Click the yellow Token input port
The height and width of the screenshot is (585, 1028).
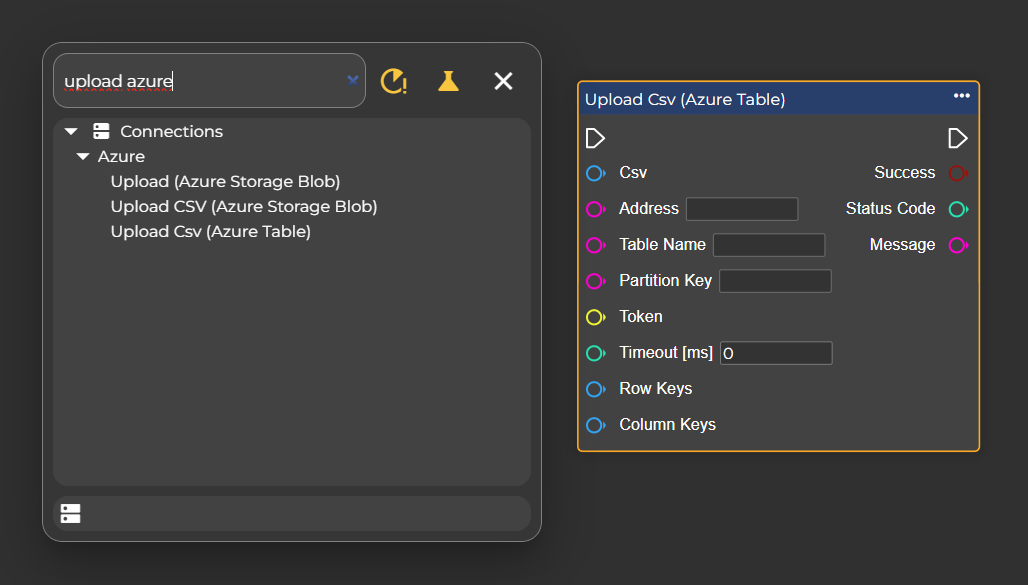pos(595,317)
